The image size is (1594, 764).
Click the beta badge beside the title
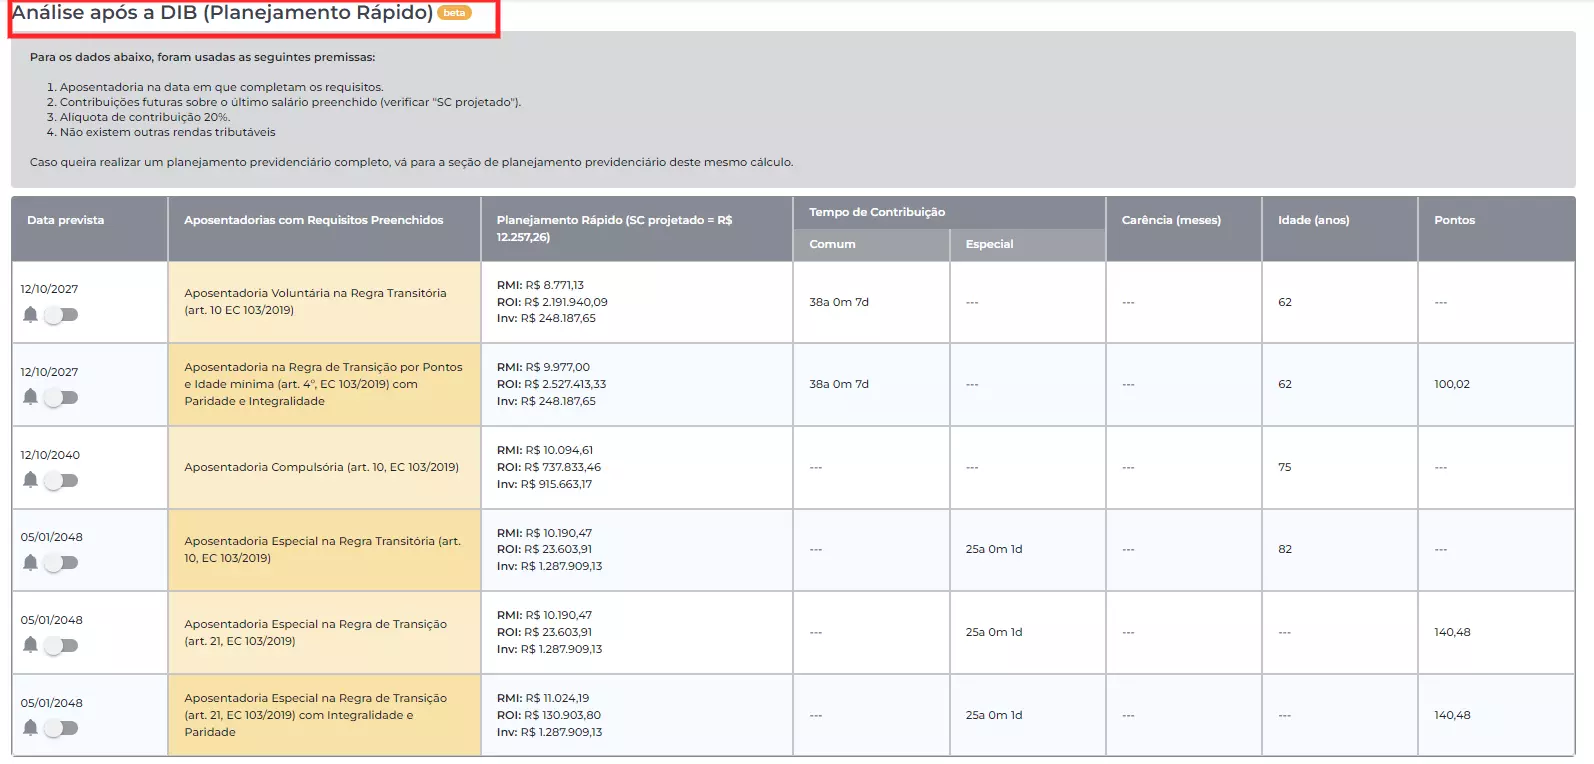454,13
